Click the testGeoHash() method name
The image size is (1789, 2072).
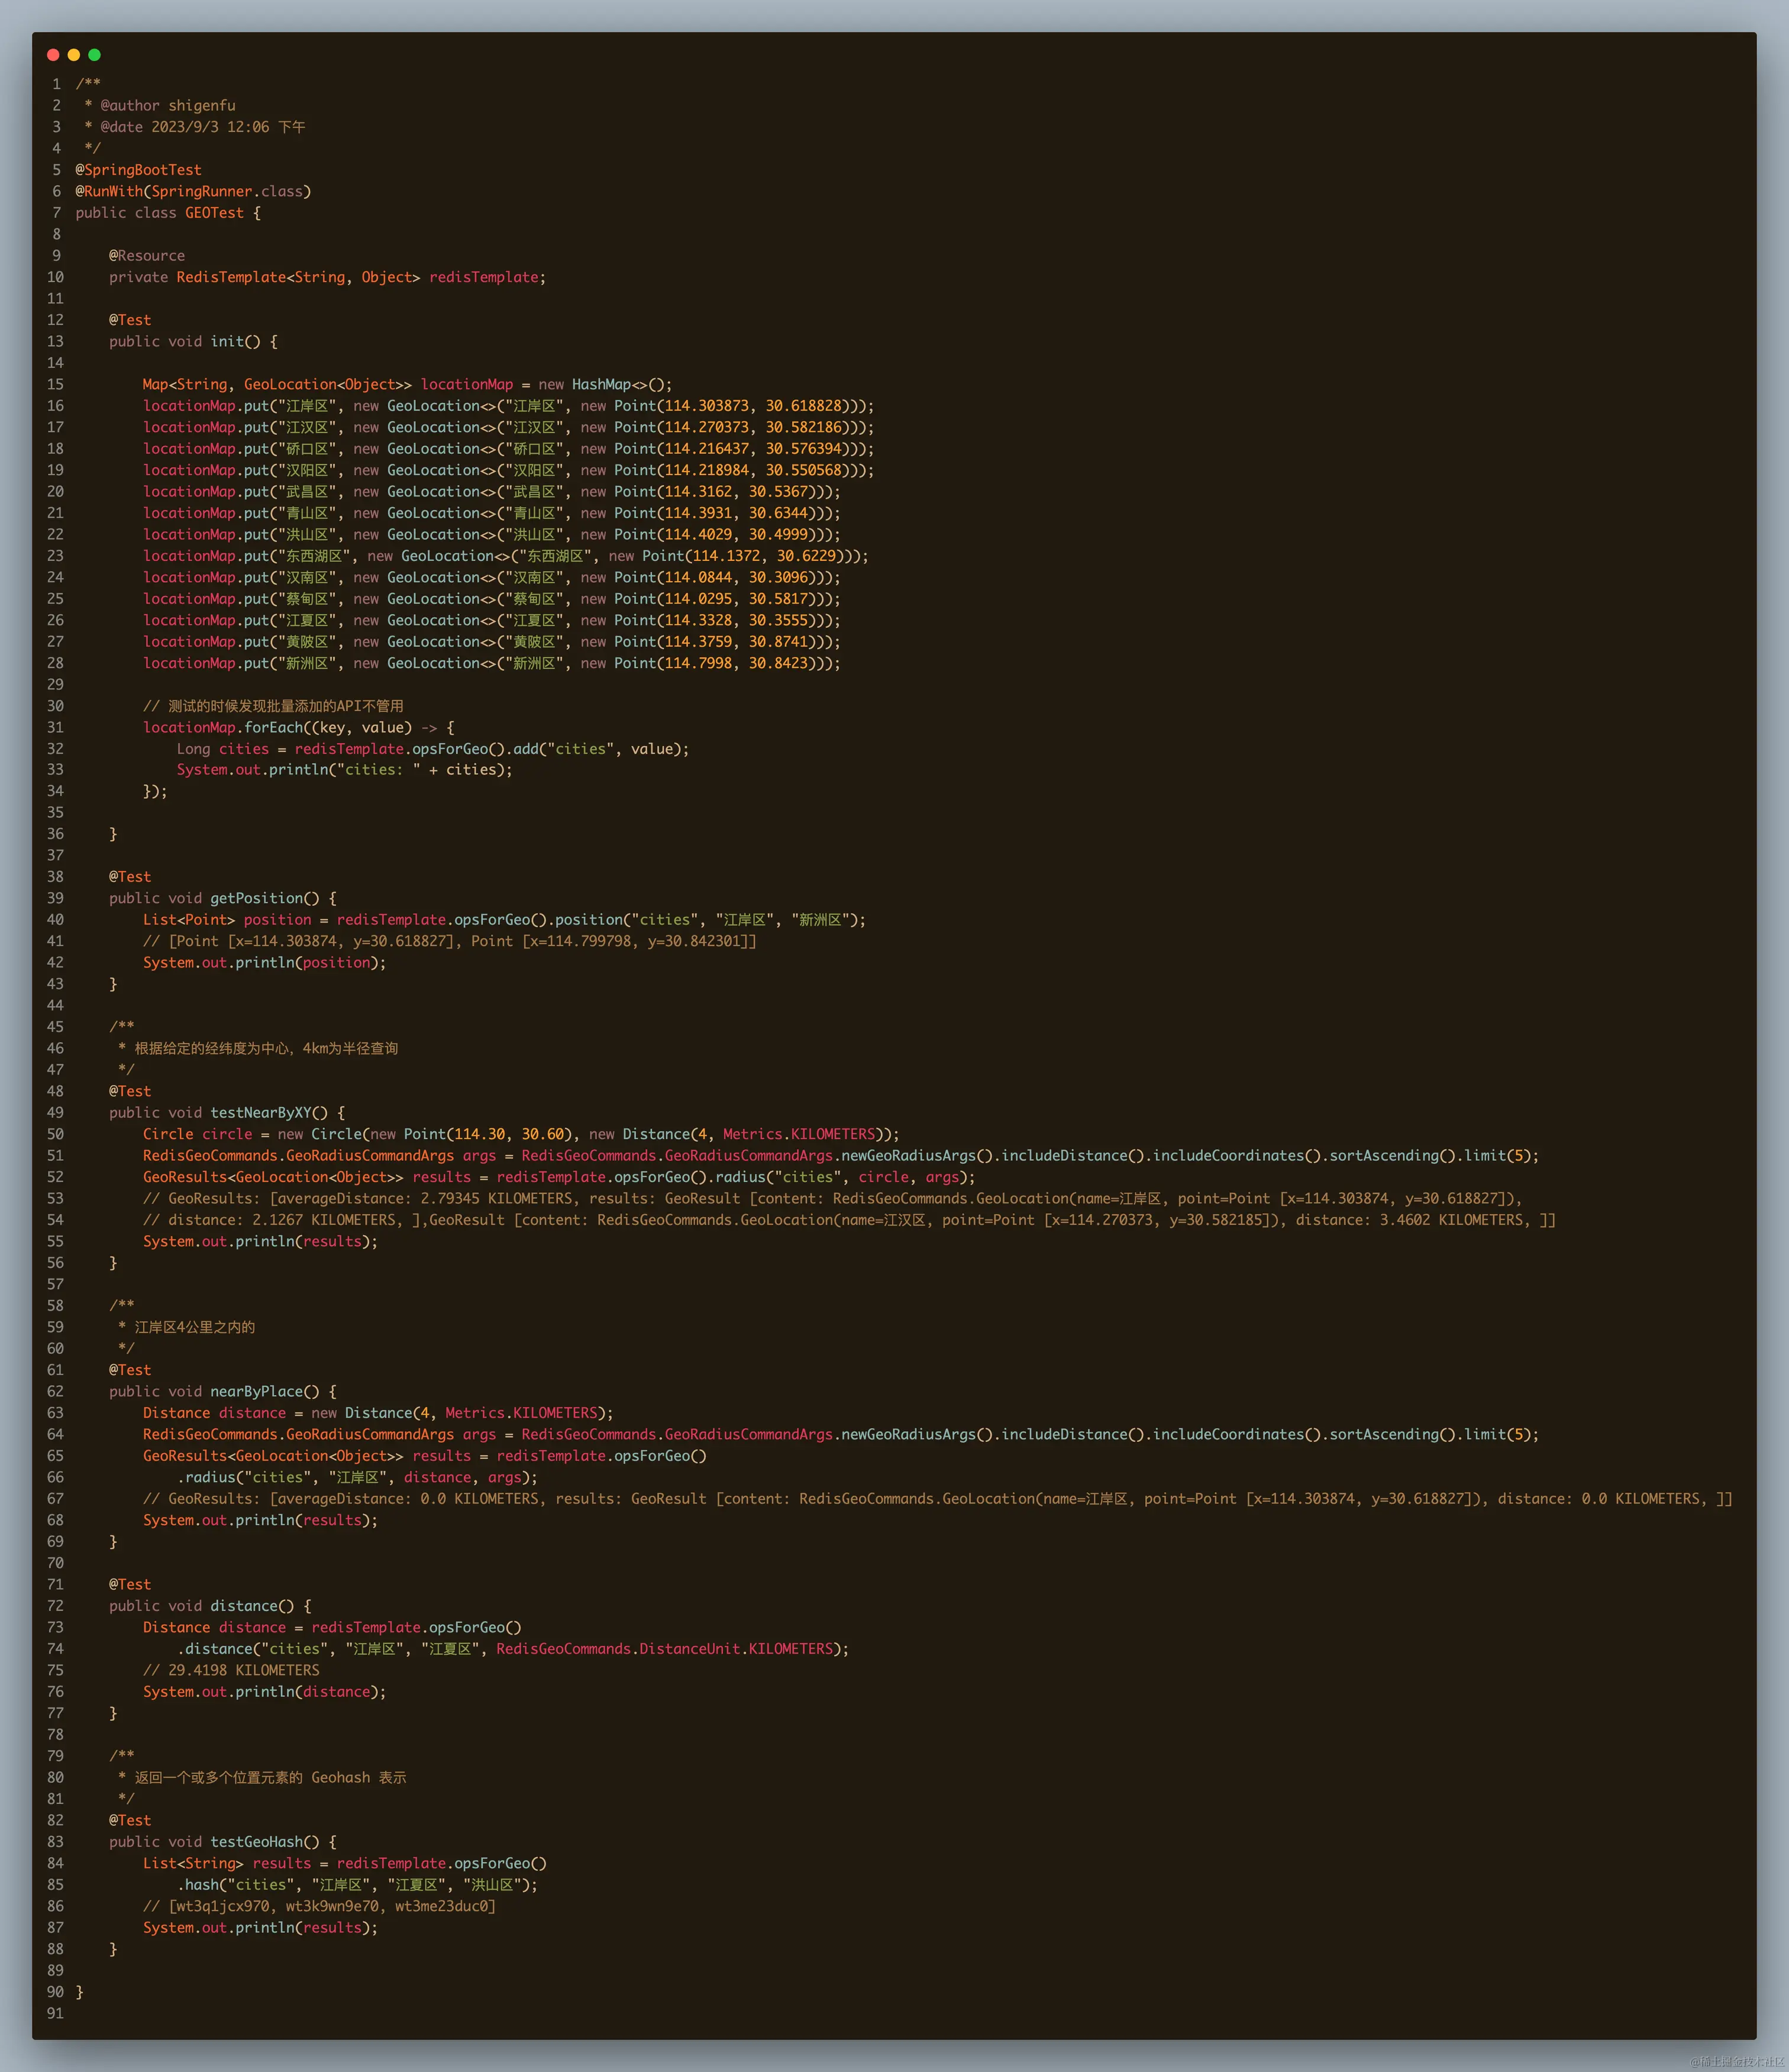(256, 1841)
